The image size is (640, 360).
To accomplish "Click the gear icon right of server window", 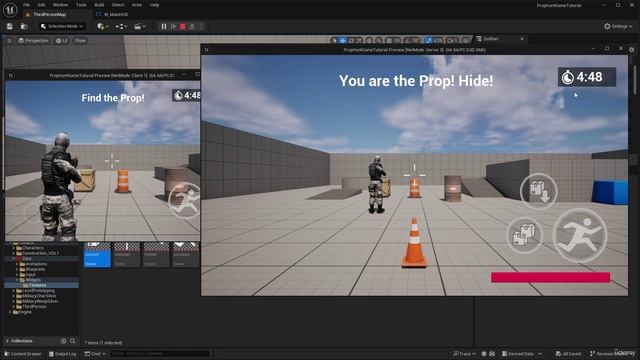I will point(632,50).
